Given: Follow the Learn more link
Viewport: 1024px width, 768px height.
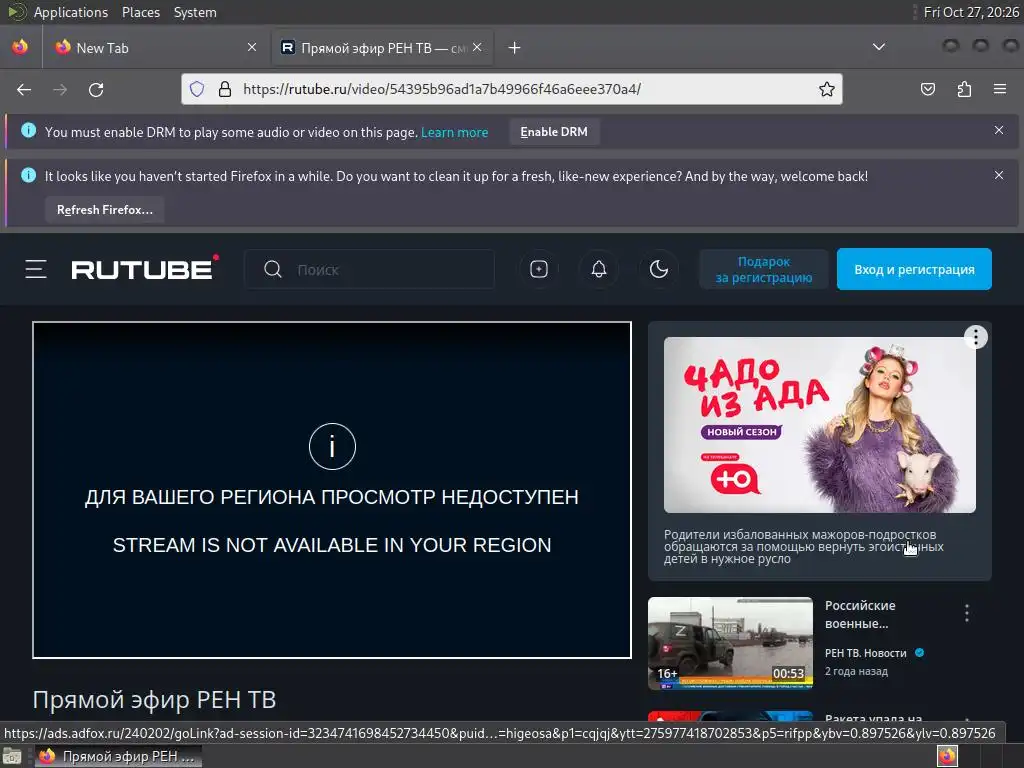Looking at the screenshot, I should coord(455,132).
